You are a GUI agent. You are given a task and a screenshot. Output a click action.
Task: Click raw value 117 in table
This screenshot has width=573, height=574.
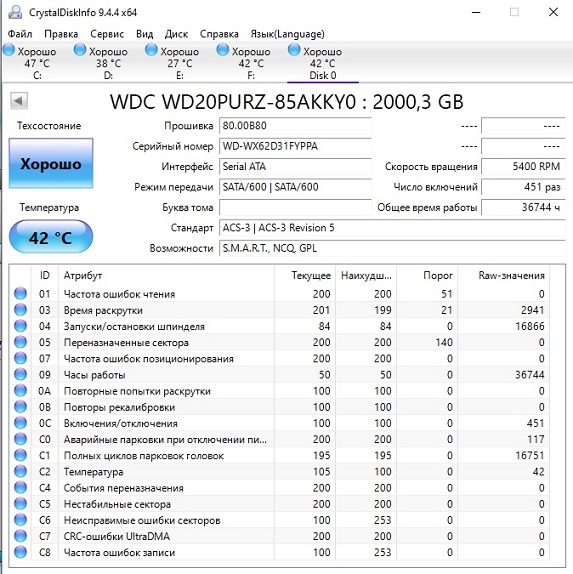tap(536, 439)
